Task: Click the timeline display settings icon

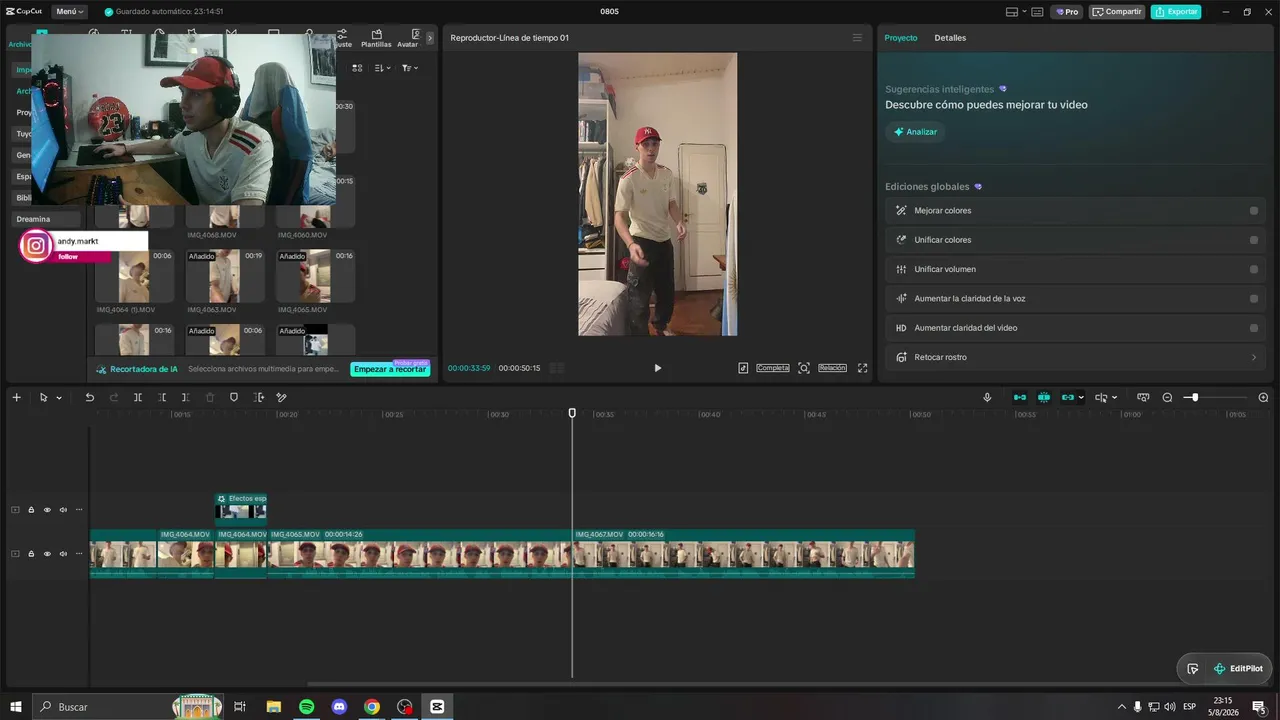Action: point(1143,397)
